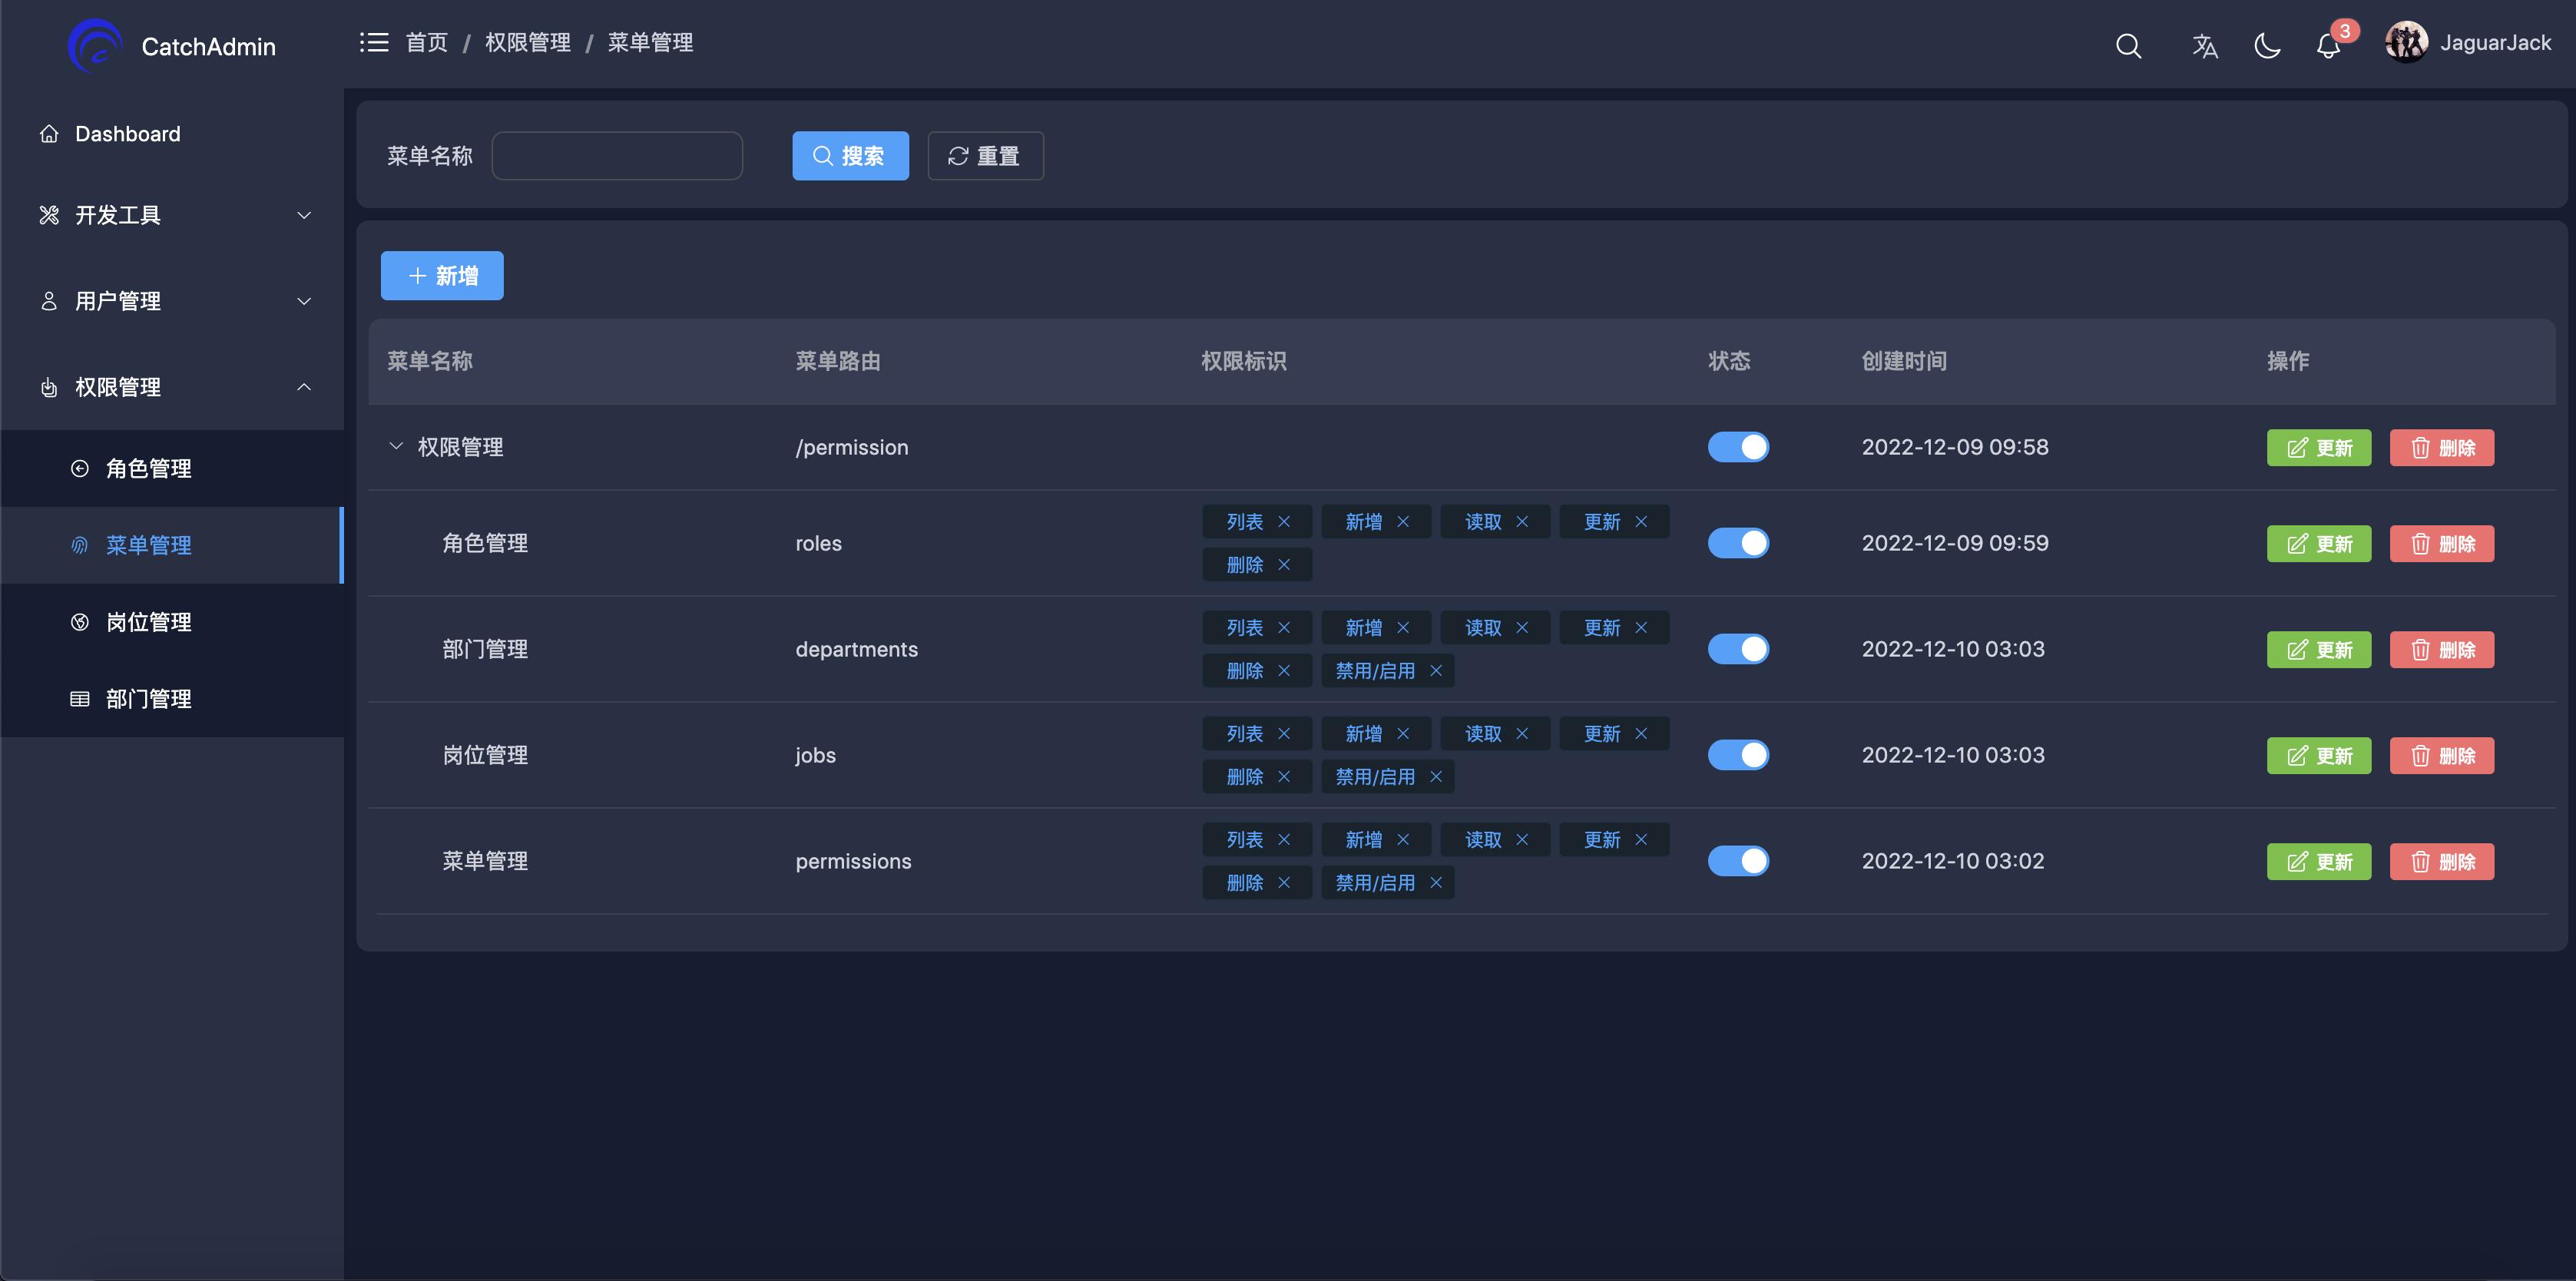Turn off status switch for roles row

pyautogui.click(x=1738, y=543)
